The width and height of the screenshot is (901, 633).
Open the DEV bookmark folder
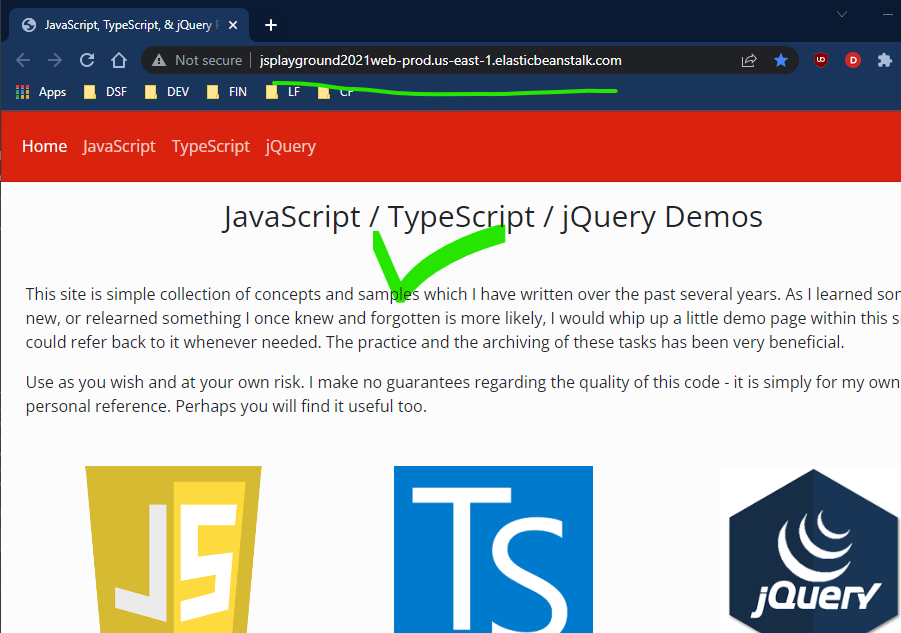(167, 92)
